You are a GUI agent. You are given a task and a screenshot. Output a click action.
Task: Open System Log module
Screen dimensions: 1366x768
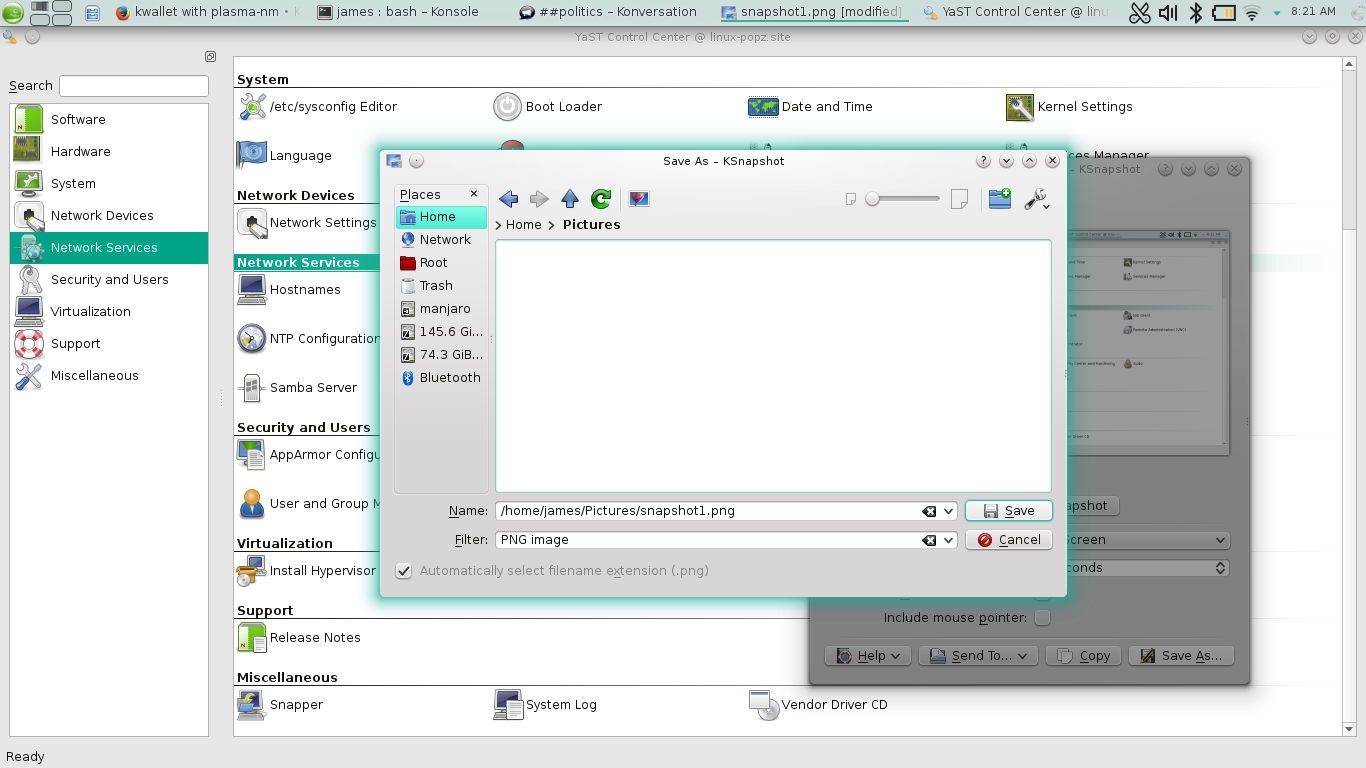coord(545,705)
